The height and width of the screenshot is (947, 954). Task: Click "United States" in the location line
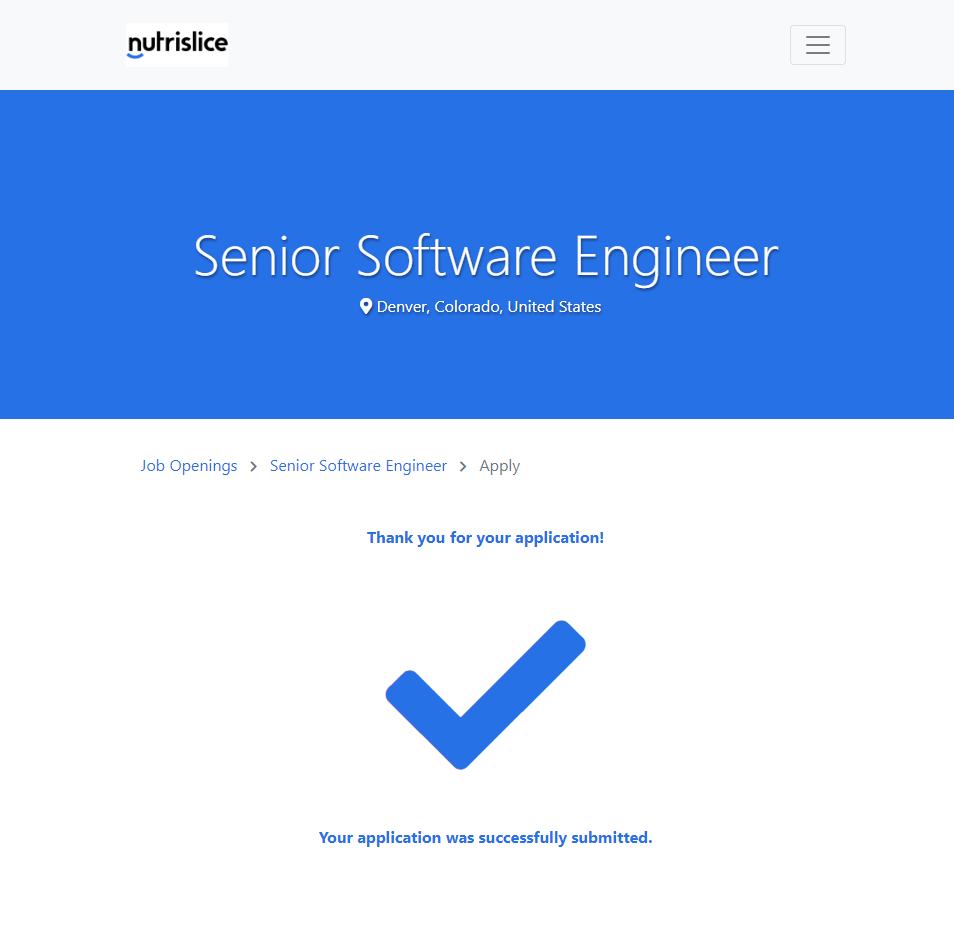[x=554, y=307]
